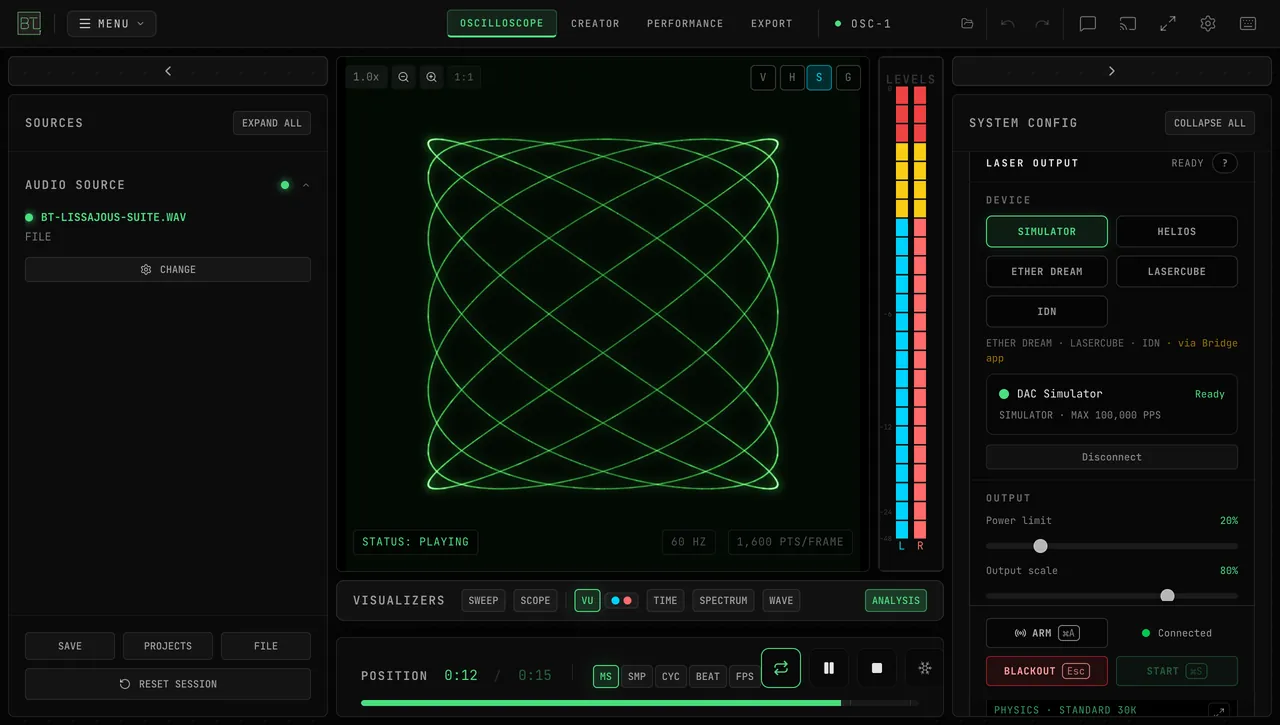
Task: Collapse the right panel with the arrow
Action: 1111,71
